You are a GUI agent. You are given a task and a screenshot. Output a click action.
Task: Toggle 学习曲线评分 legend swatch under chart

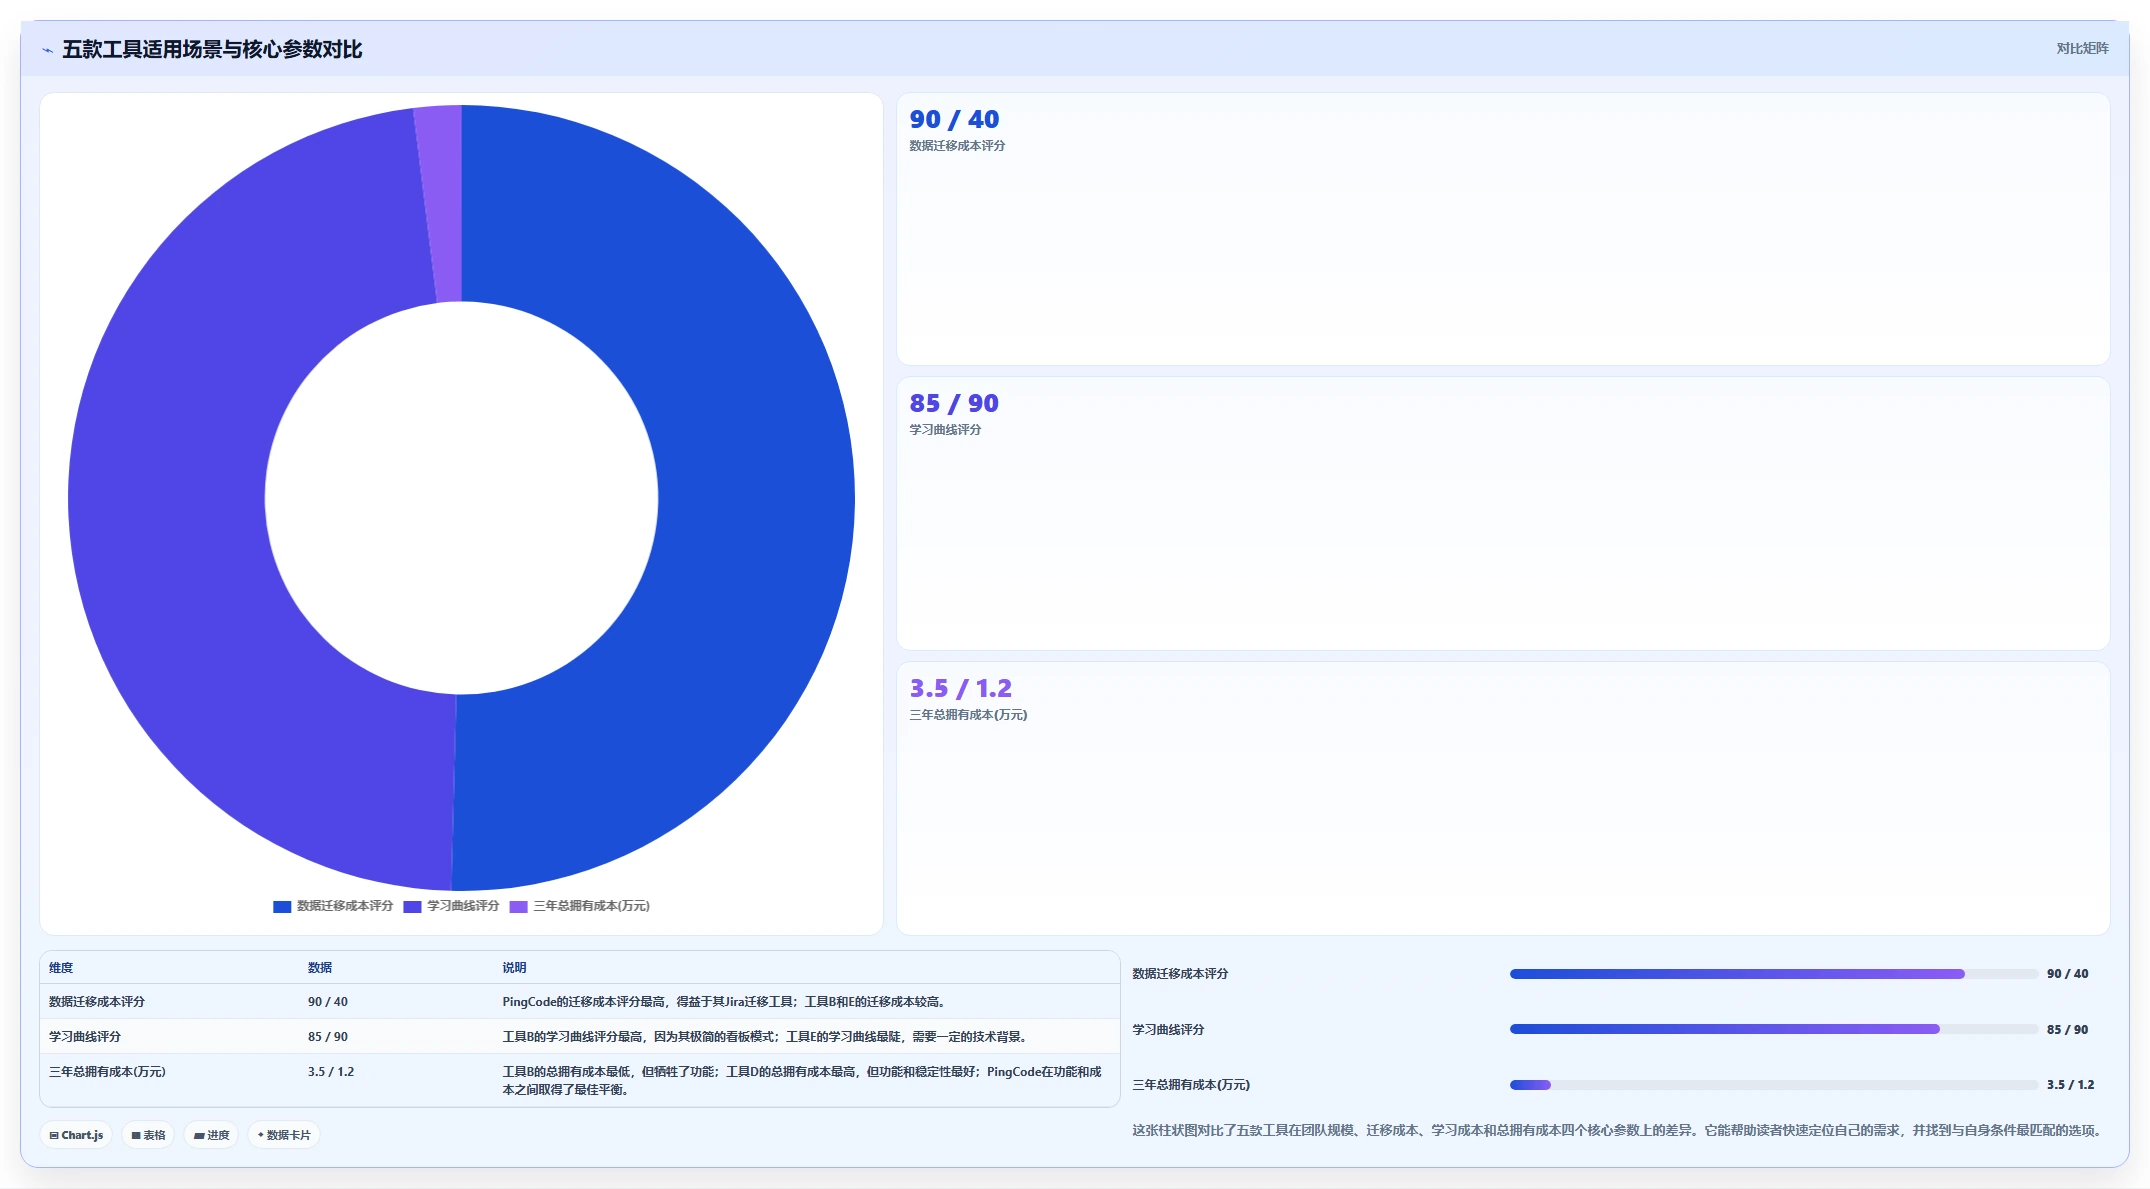[412, 906]
